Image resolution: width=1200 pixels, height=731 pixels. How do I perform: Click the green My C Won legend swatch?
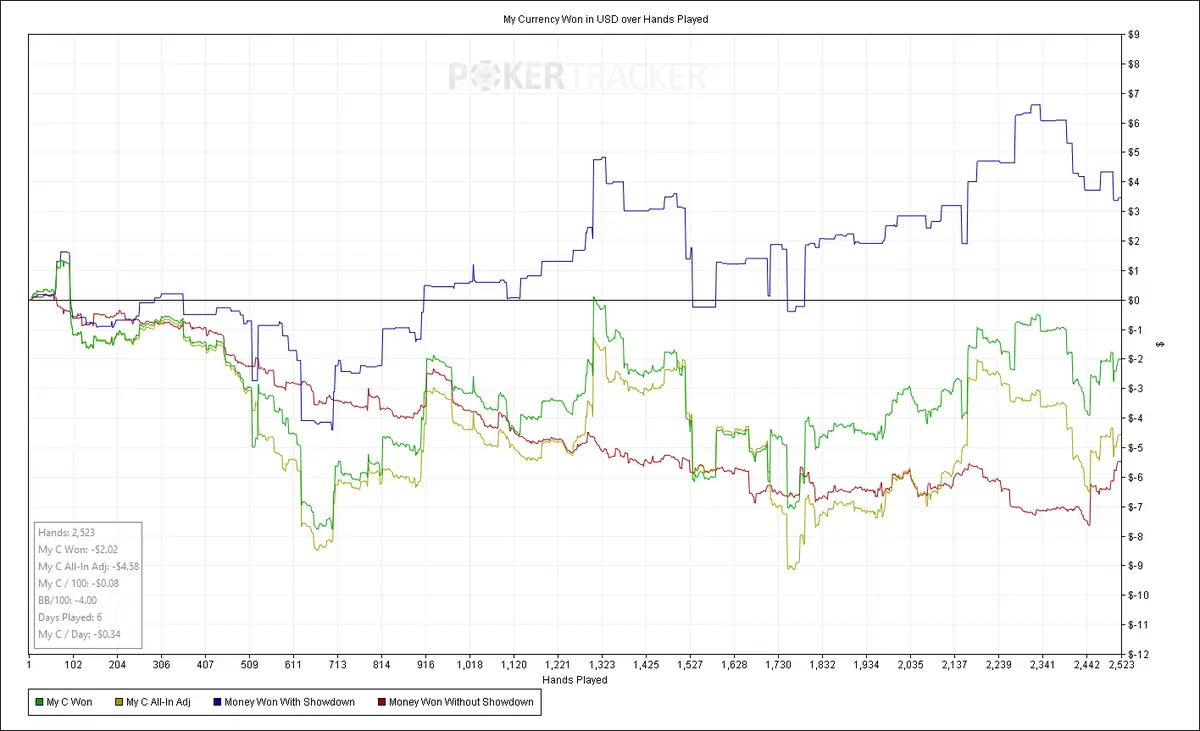point(39,702)
